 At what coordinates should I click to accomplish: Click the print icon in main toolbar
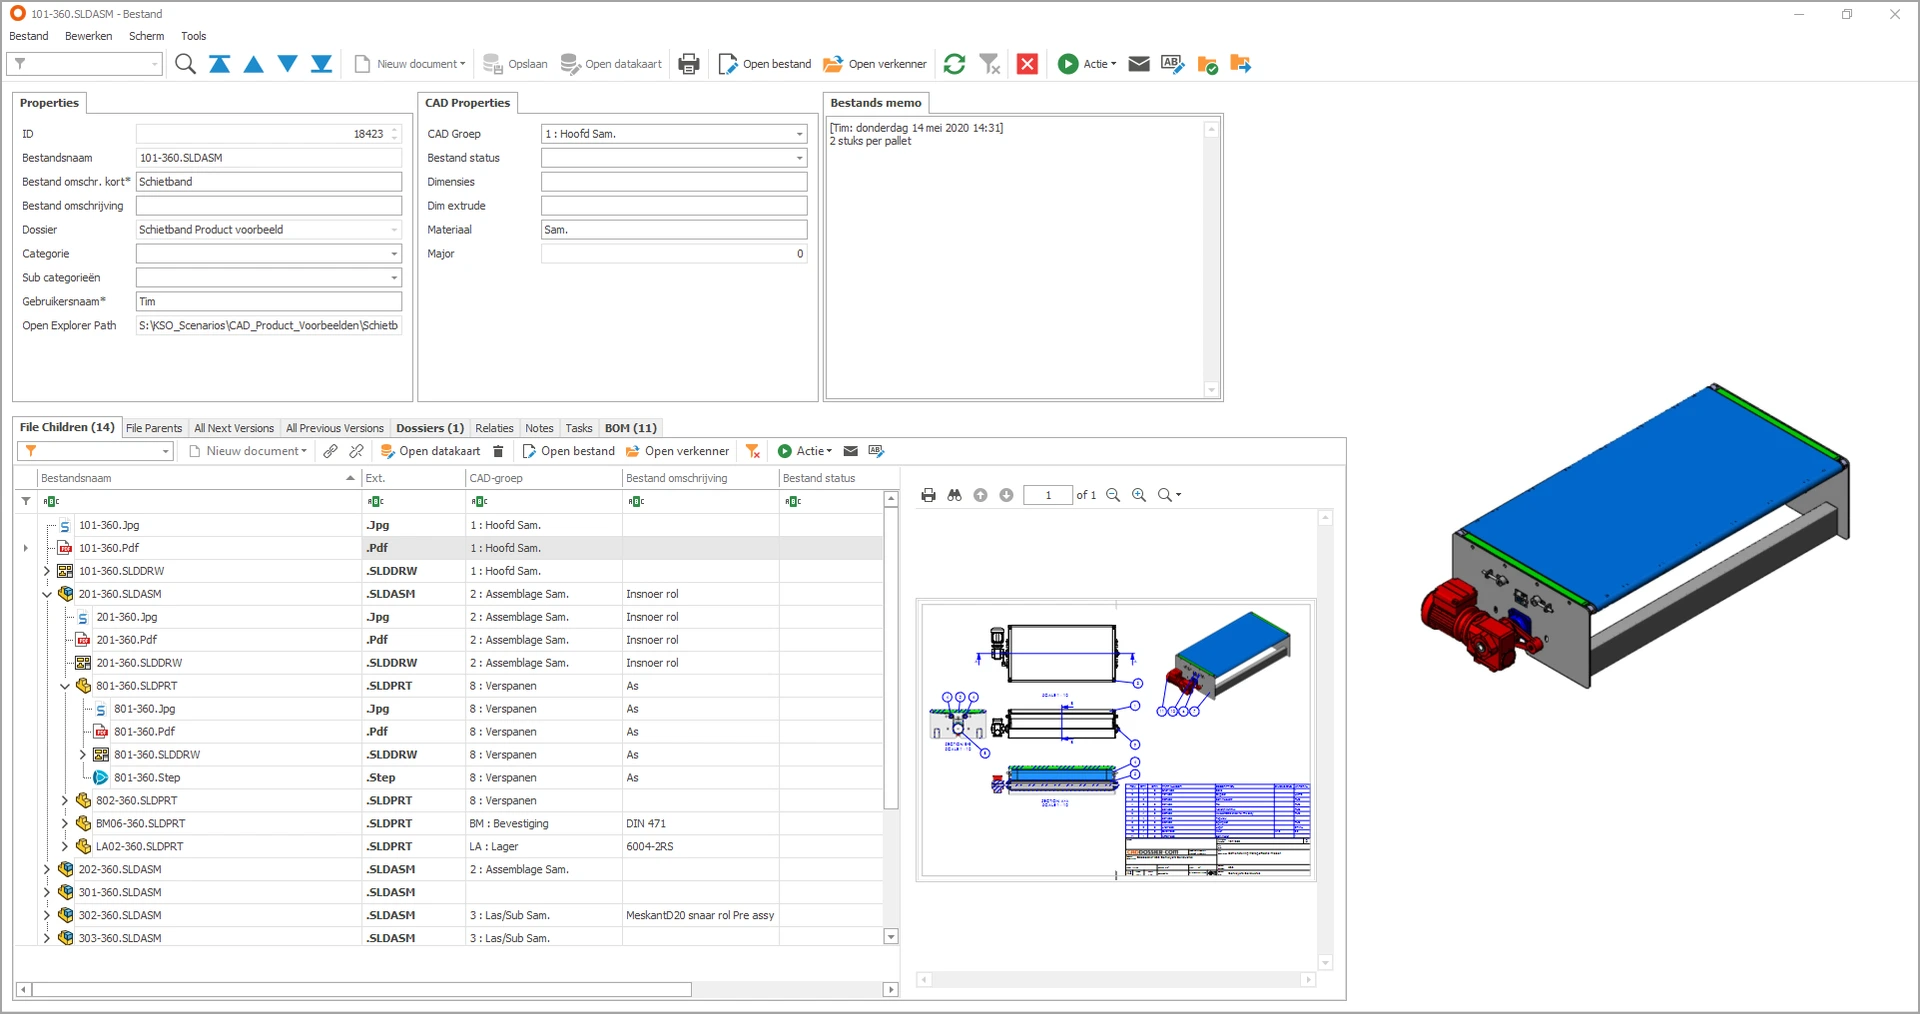click(x=689, y=64)
